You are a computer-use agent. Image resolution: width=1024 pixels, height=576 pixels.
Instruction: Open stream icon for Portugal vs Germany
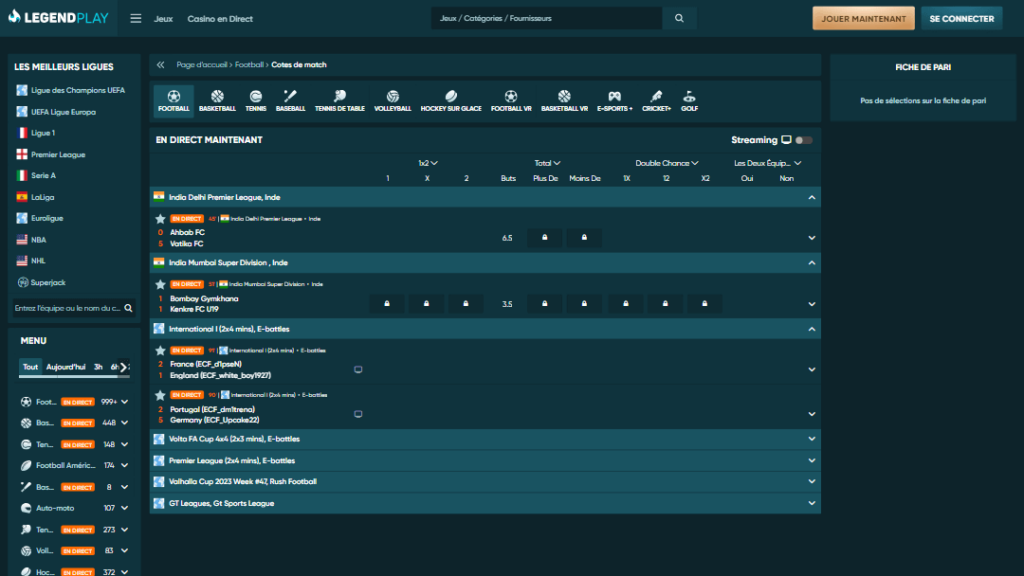[358, 414]
